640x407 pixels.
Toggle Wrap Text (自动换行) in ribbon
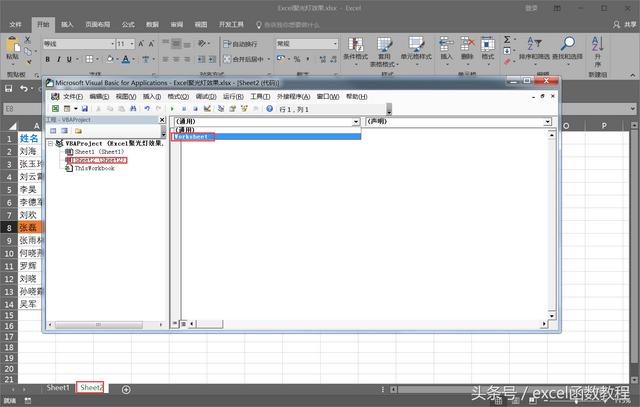pos(240,44)
